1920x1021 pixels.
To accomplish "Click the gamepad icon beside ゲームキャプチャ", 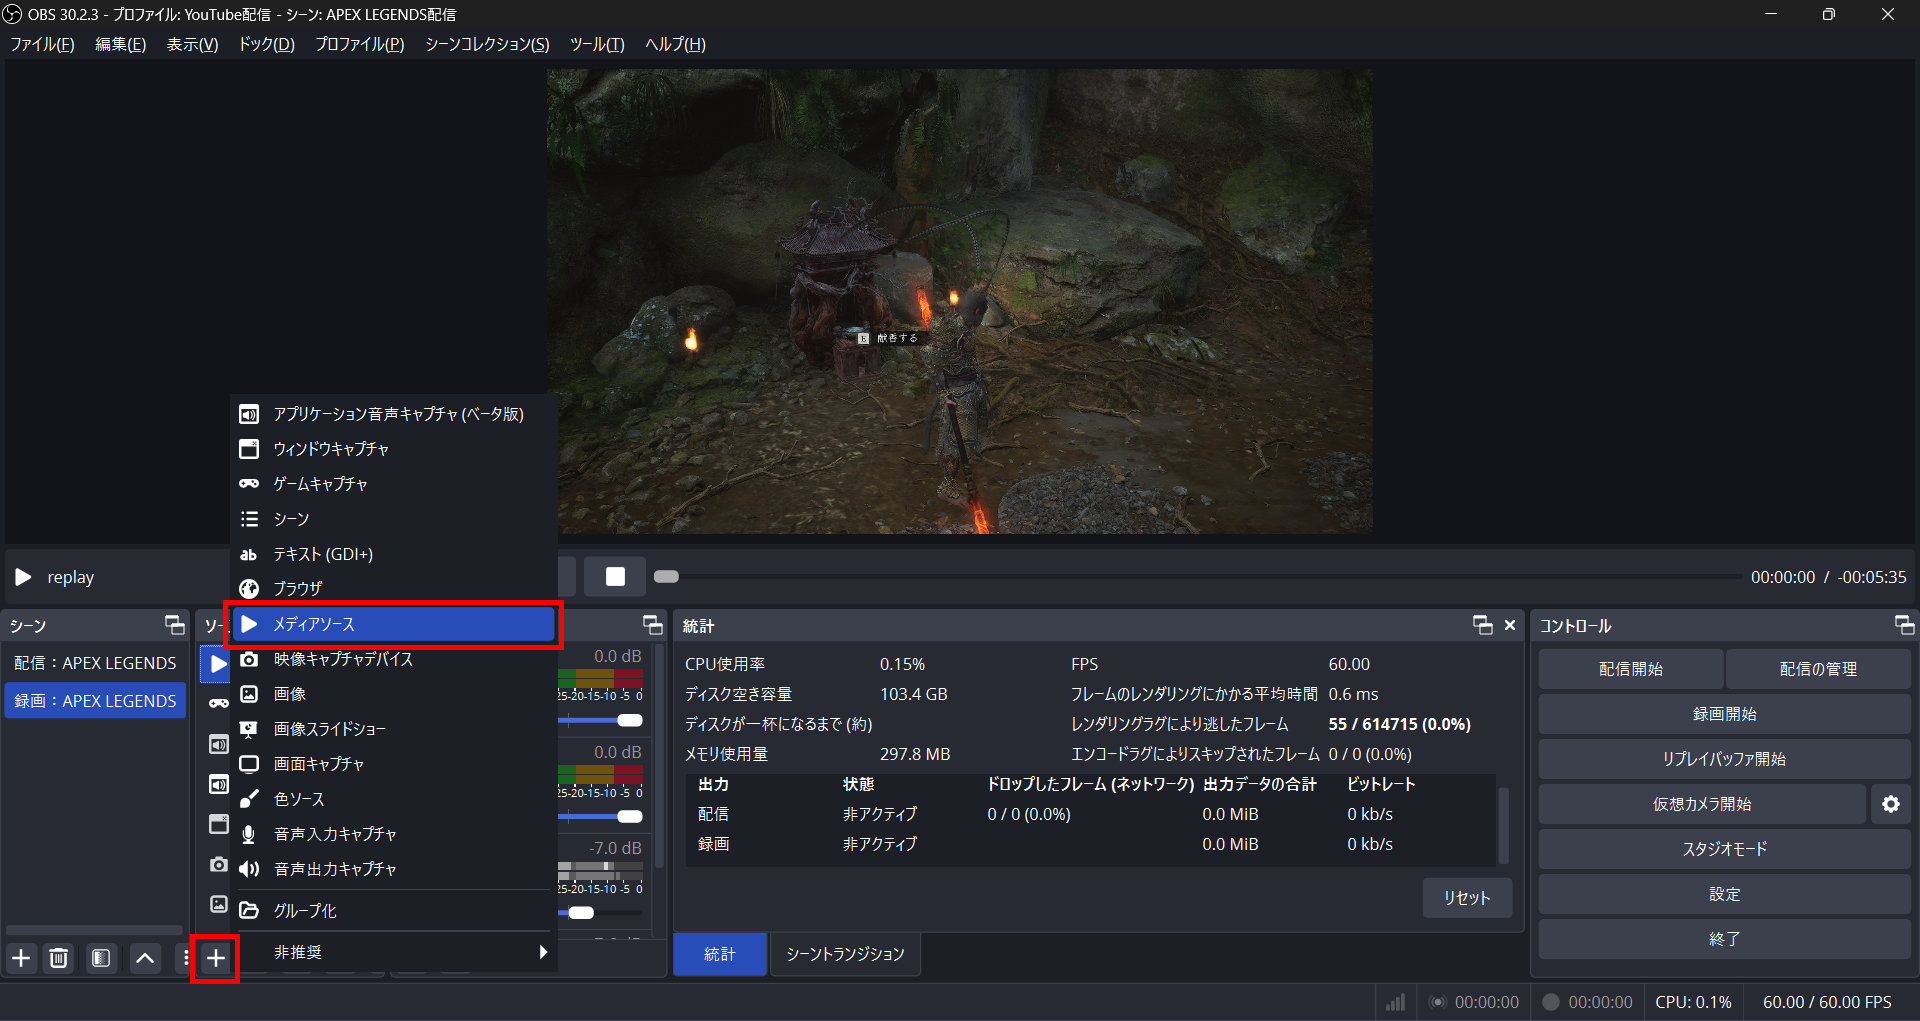I will point(249,484).
